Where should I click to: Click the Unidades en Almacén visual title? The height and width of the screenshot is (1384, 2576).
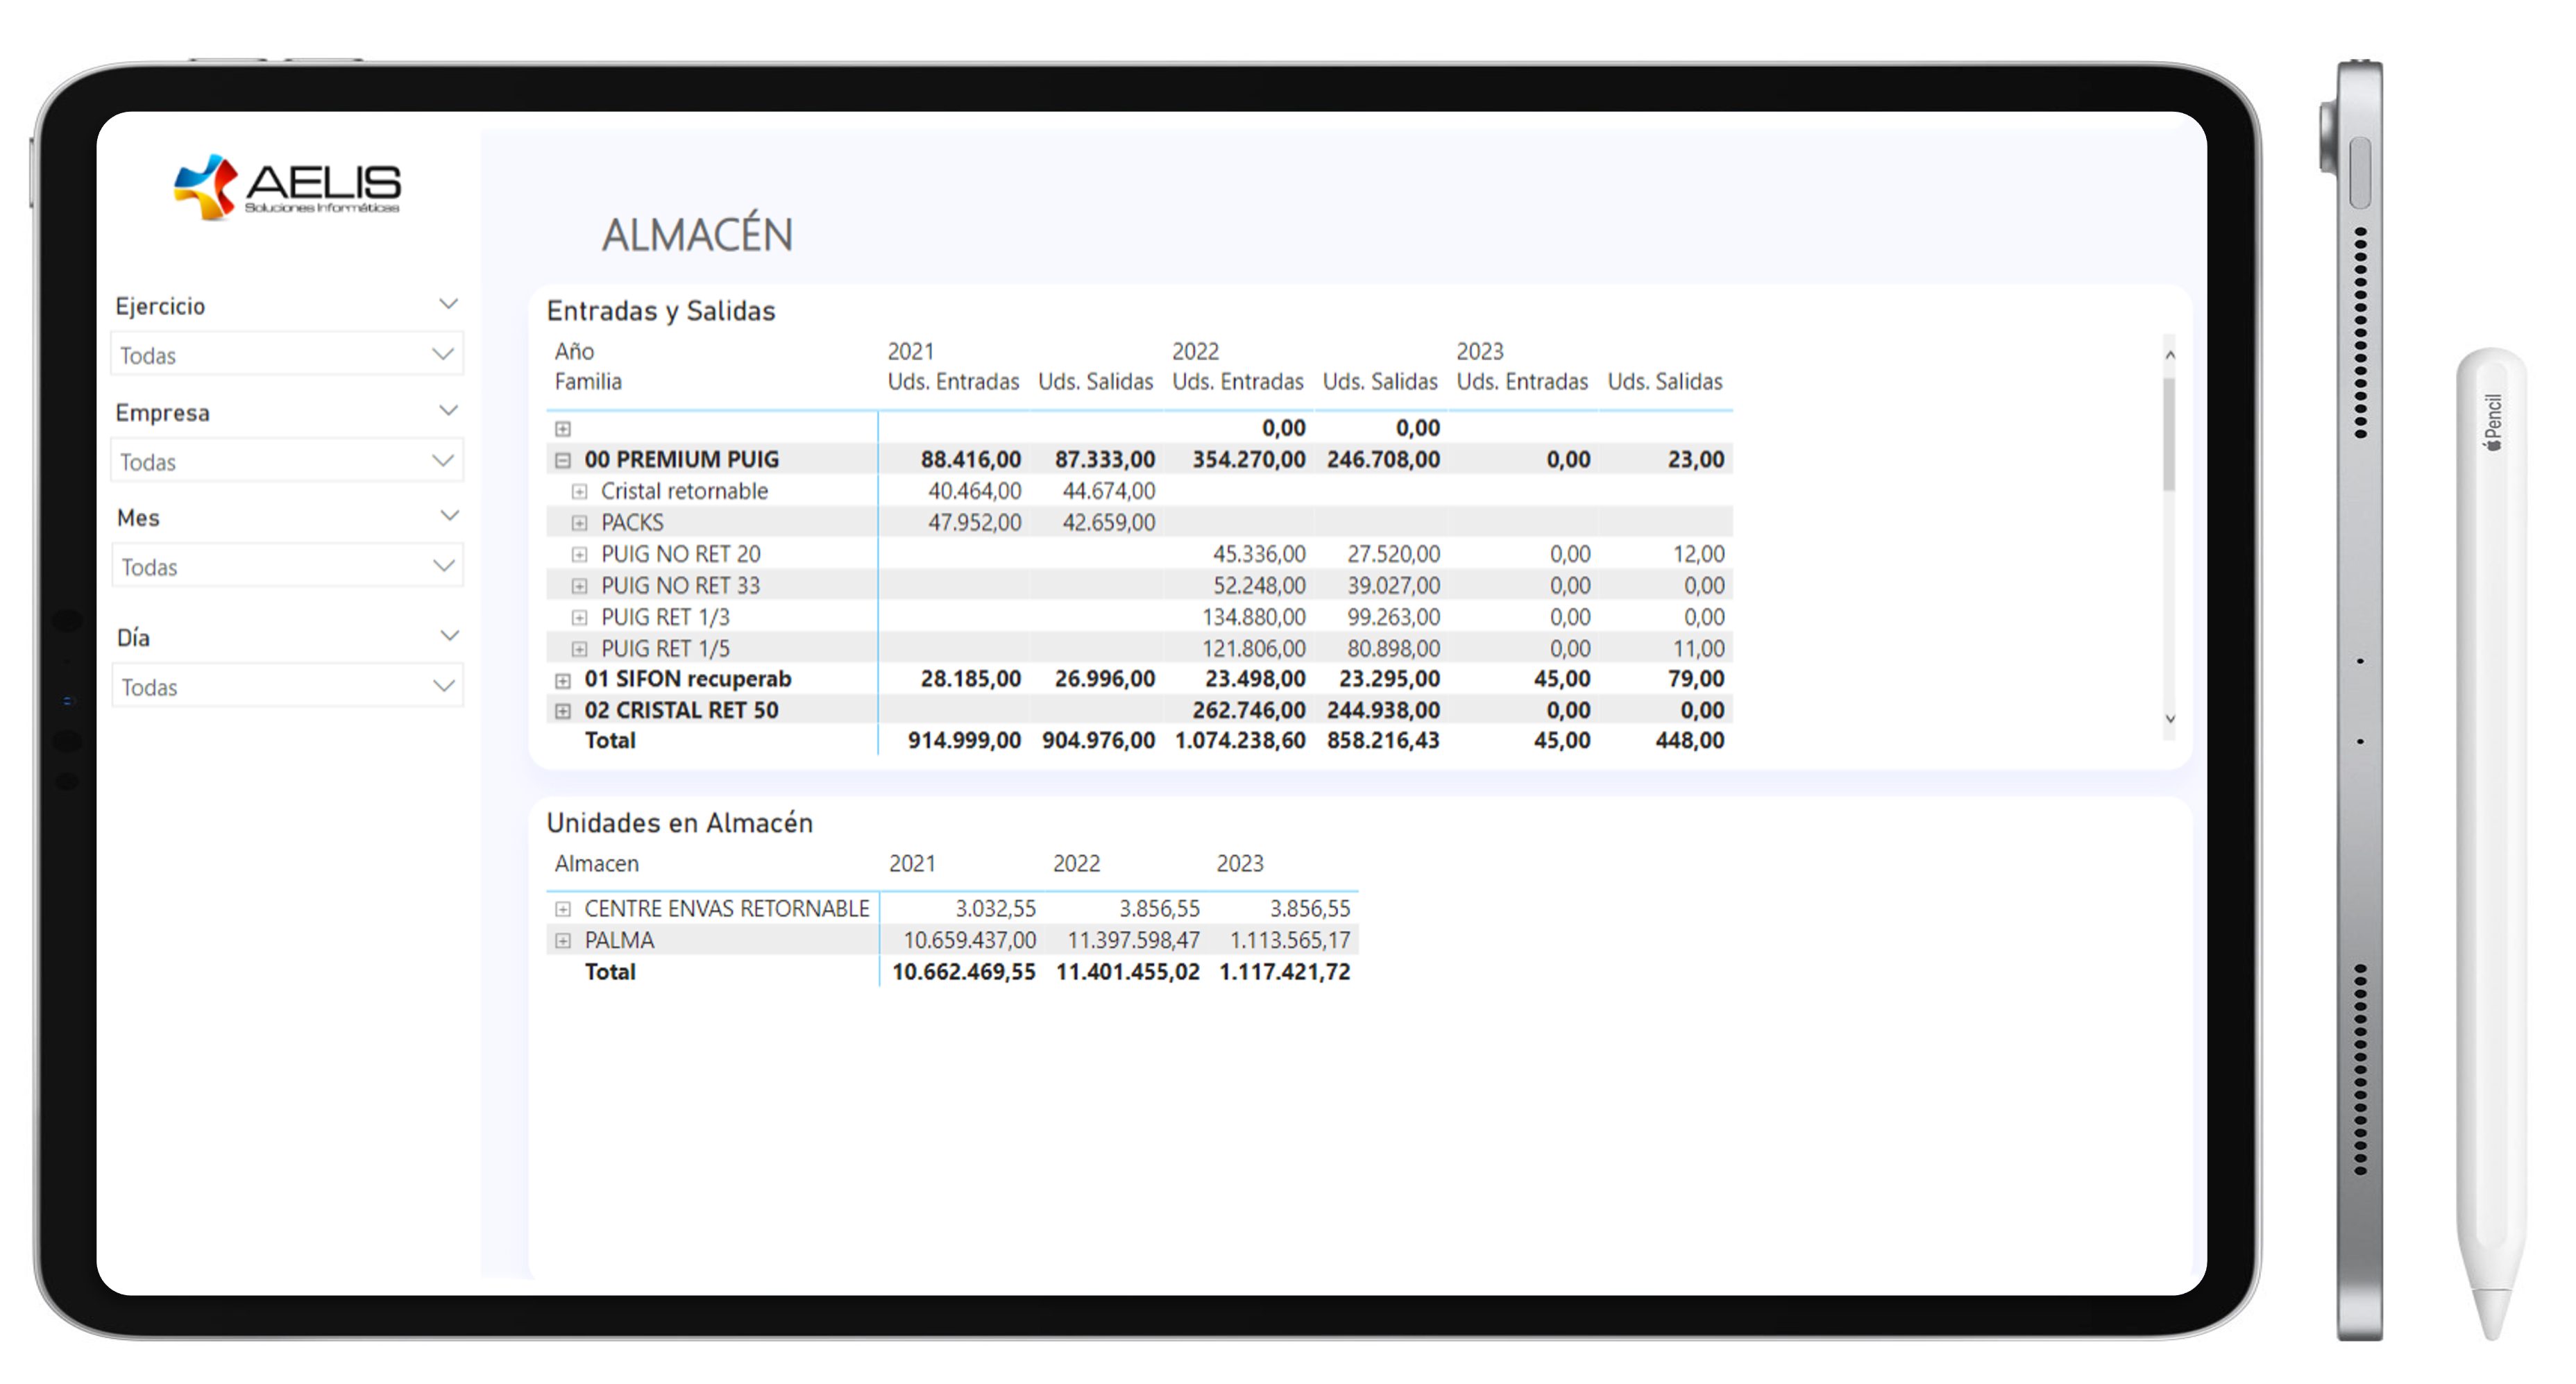680,823
